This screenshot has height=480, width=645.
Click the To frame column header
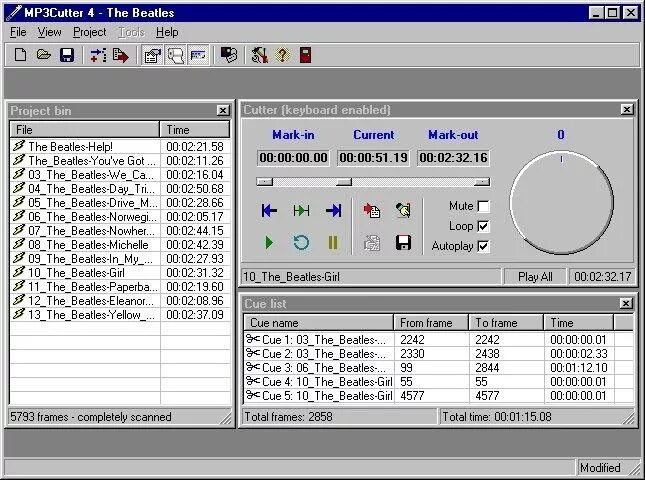[506, 323]
